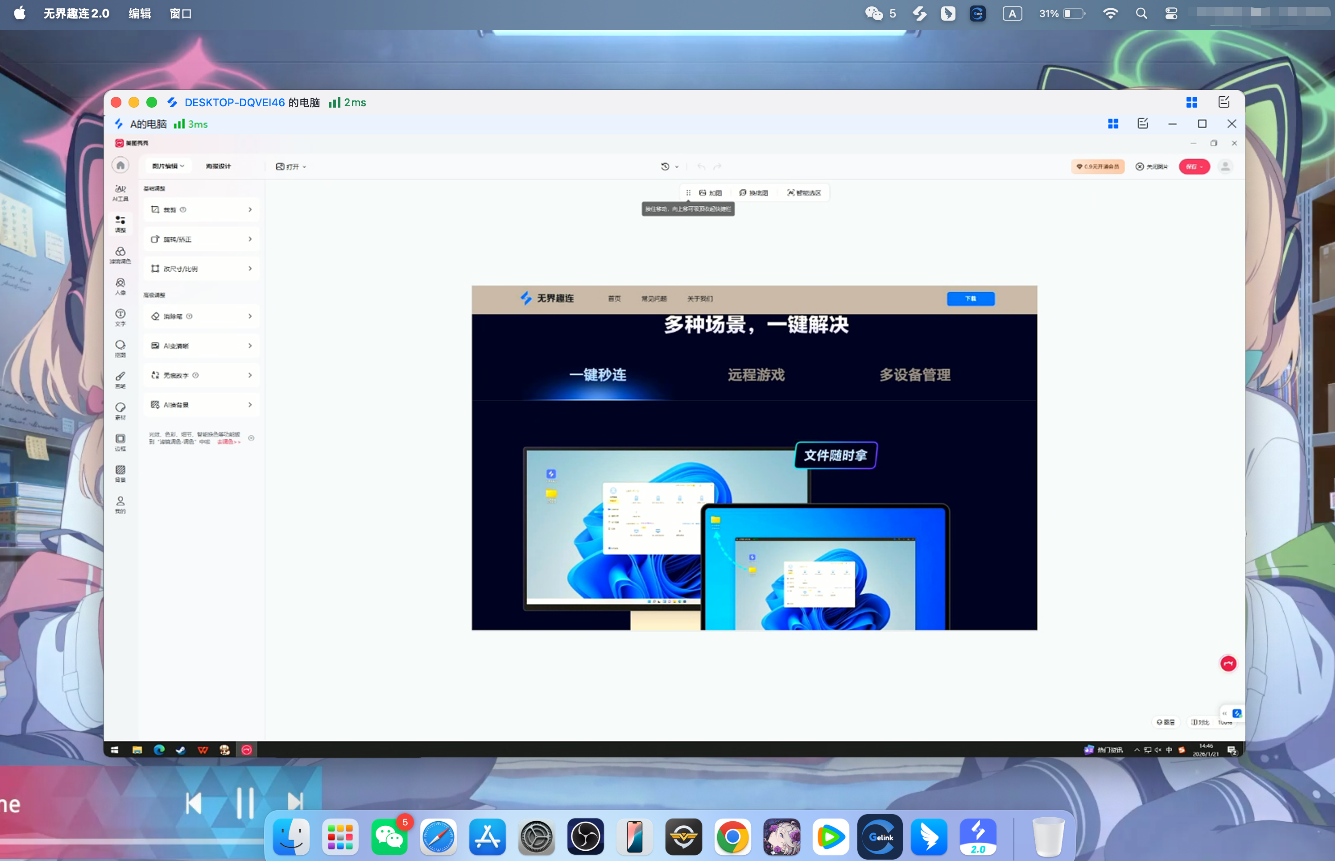Click the user avatar in top right

tap(1225, 166)
